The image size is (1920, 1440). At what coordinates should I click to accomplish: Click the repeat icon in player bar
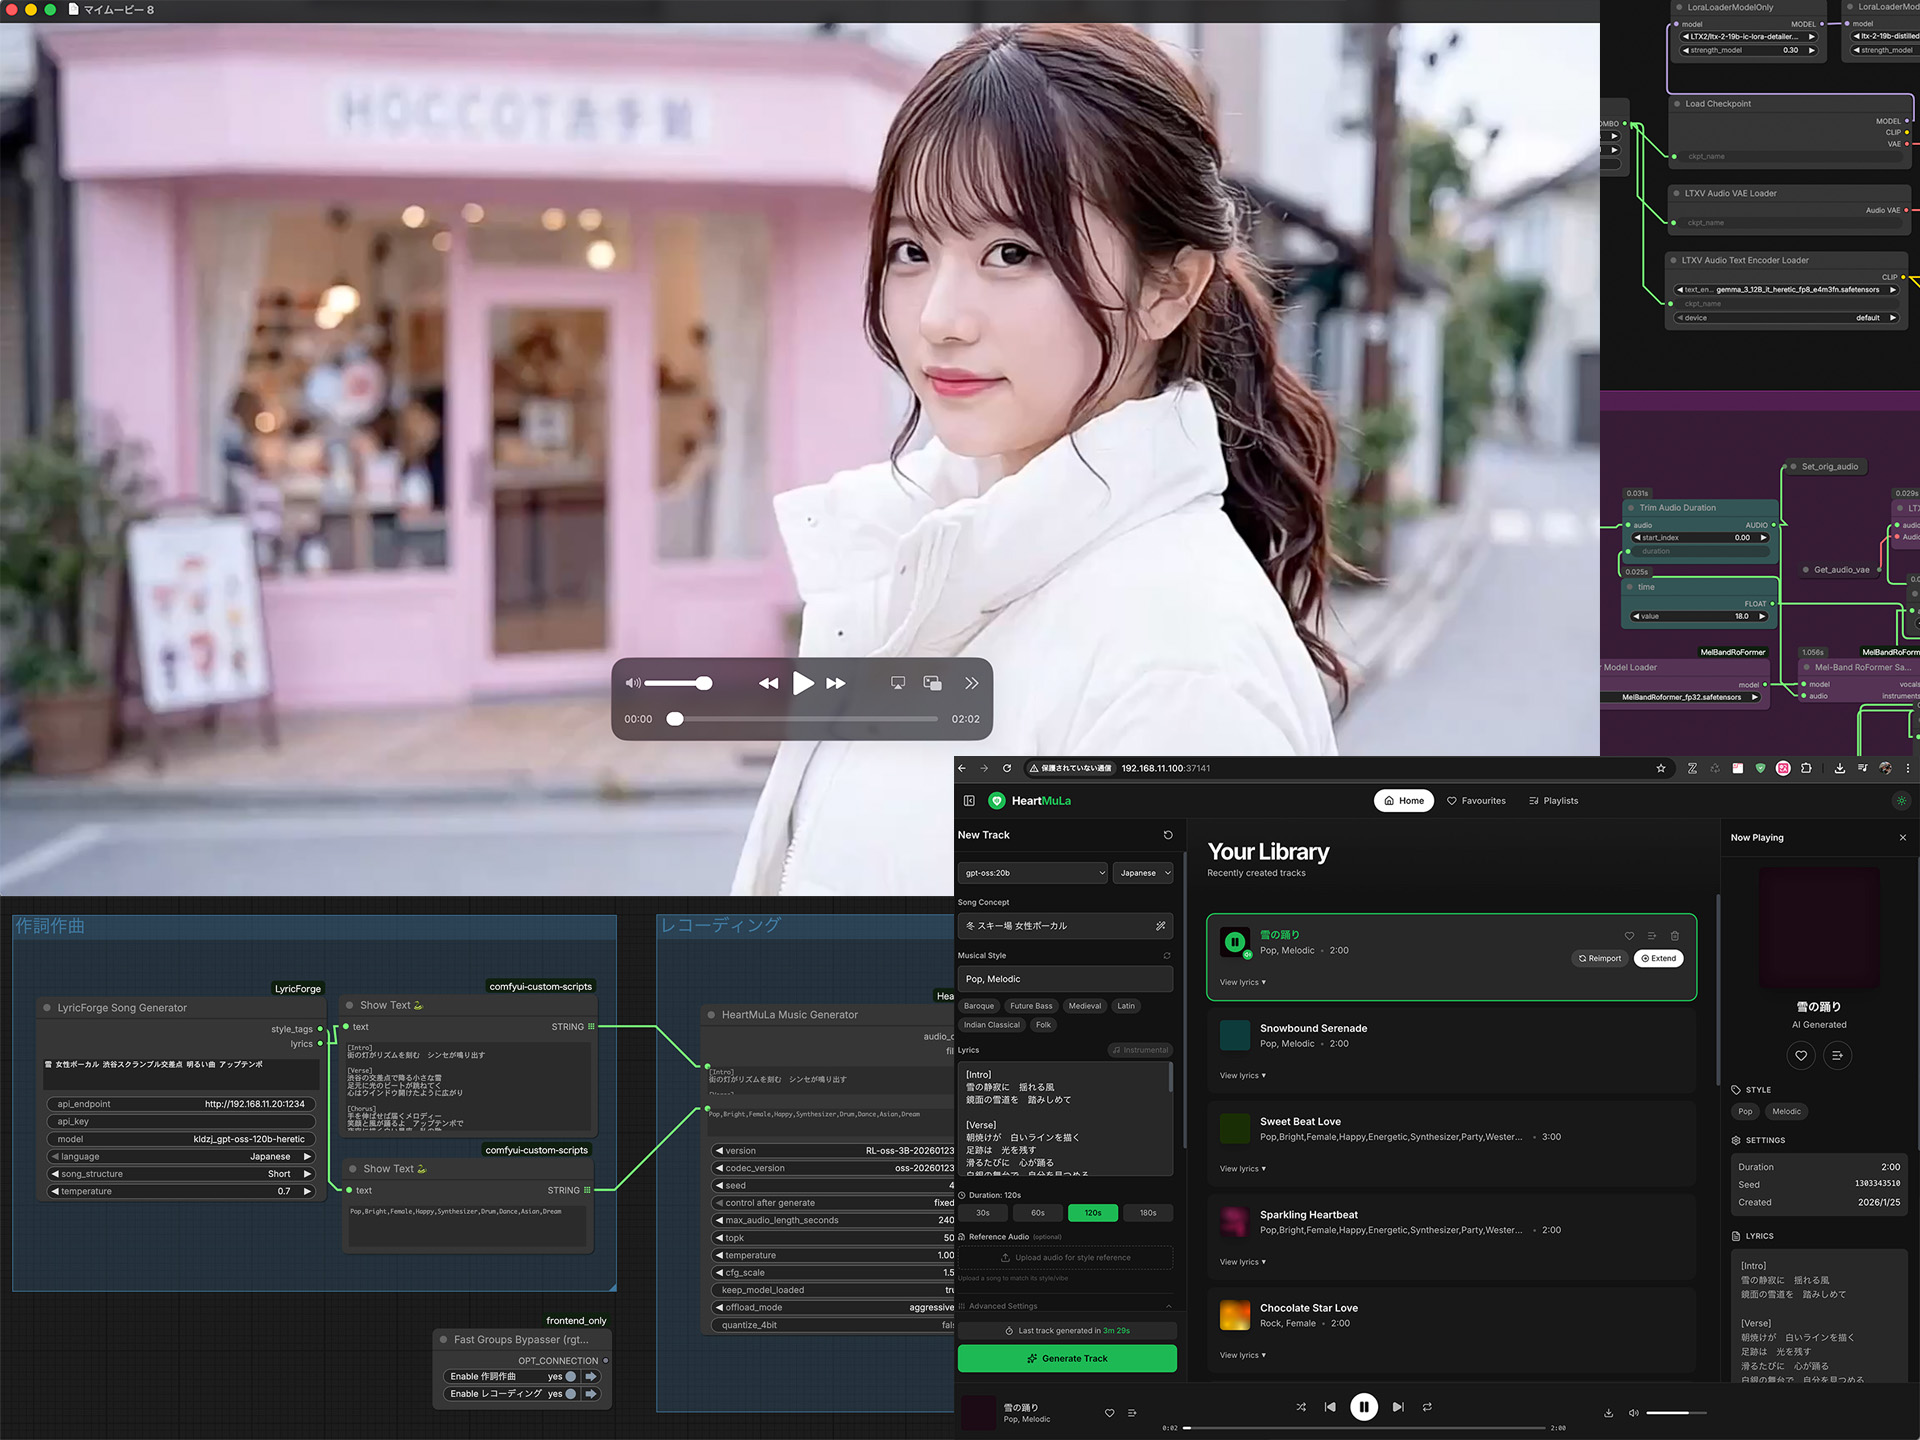[1427, 1407]
